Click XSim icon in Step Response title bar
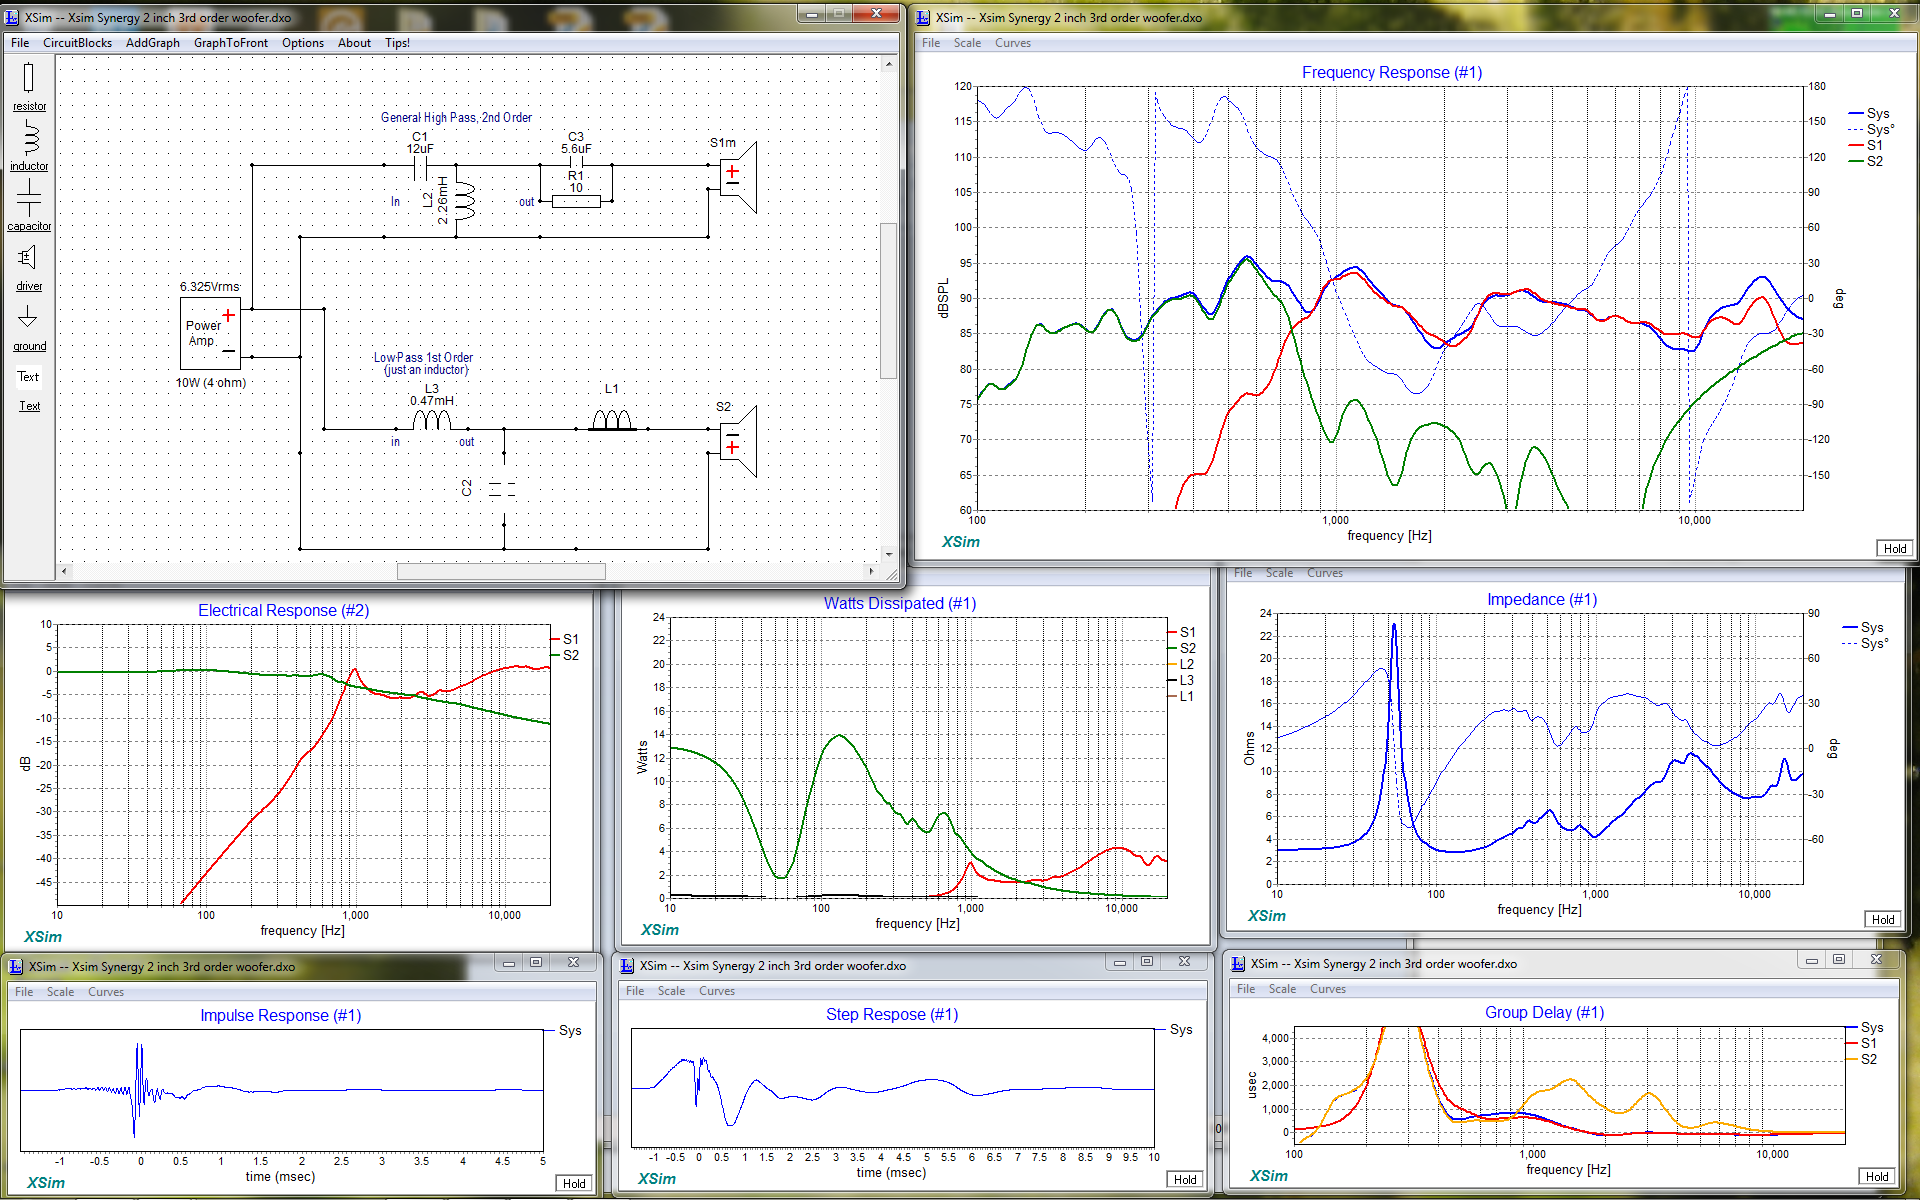Screen dimensions: 1920x1200 coord(627,965)
